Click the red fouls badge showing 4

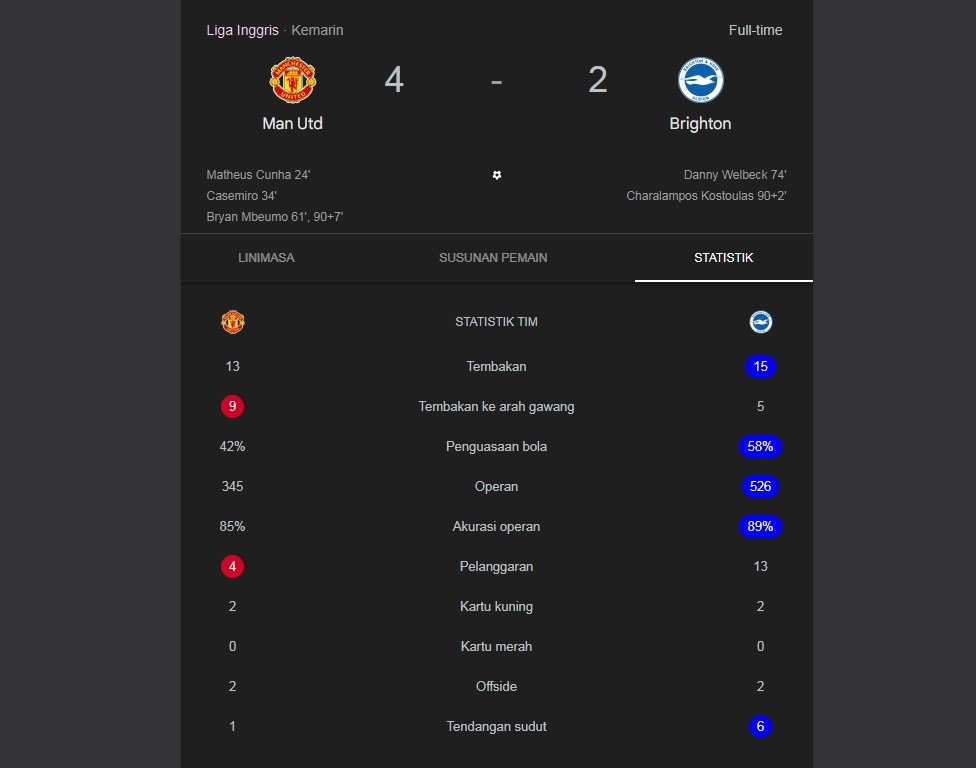pos(233,566)
